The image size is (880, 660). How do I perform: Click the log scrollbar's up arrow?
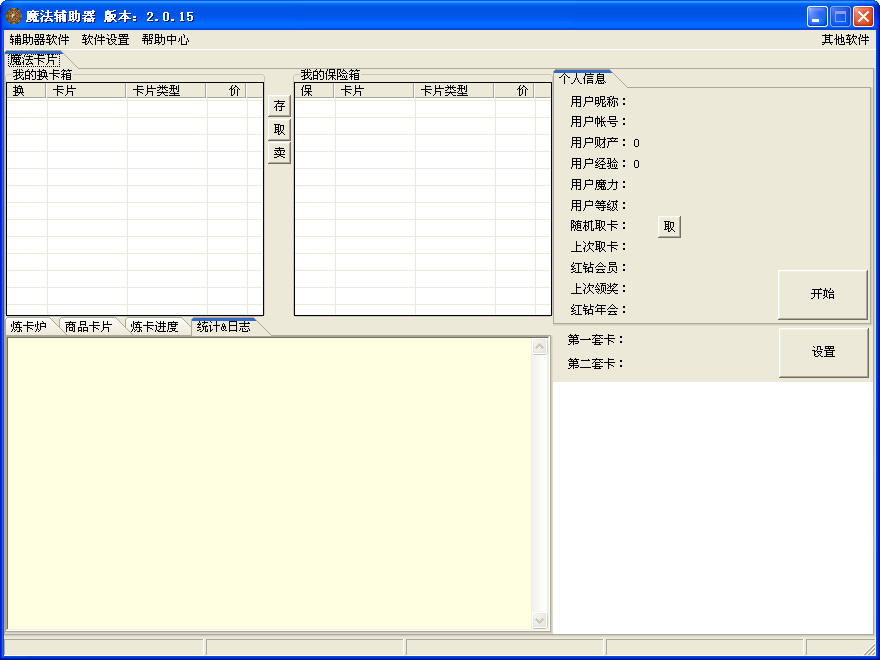540,347
